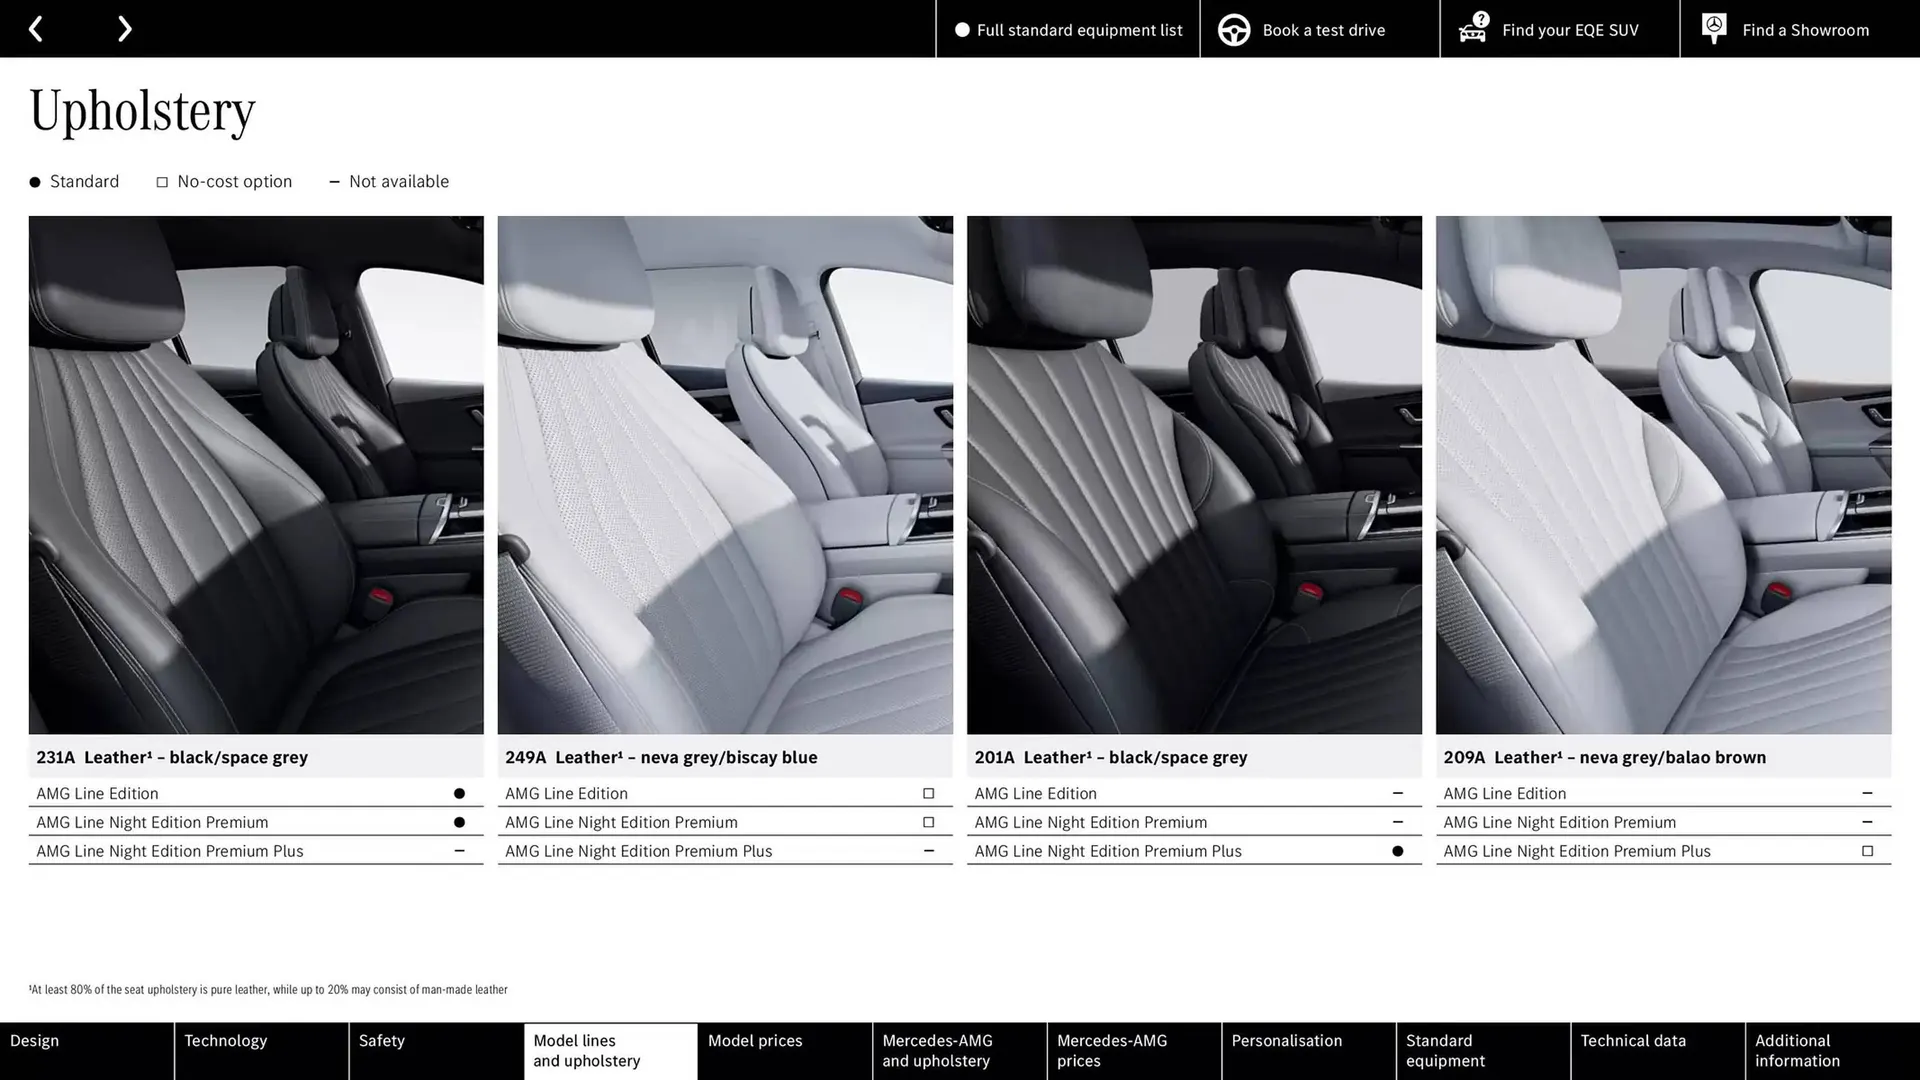Click the Standard legend dot
Image resolution: width=1920 pixels, height=1080 pixels.
point(35,182)
